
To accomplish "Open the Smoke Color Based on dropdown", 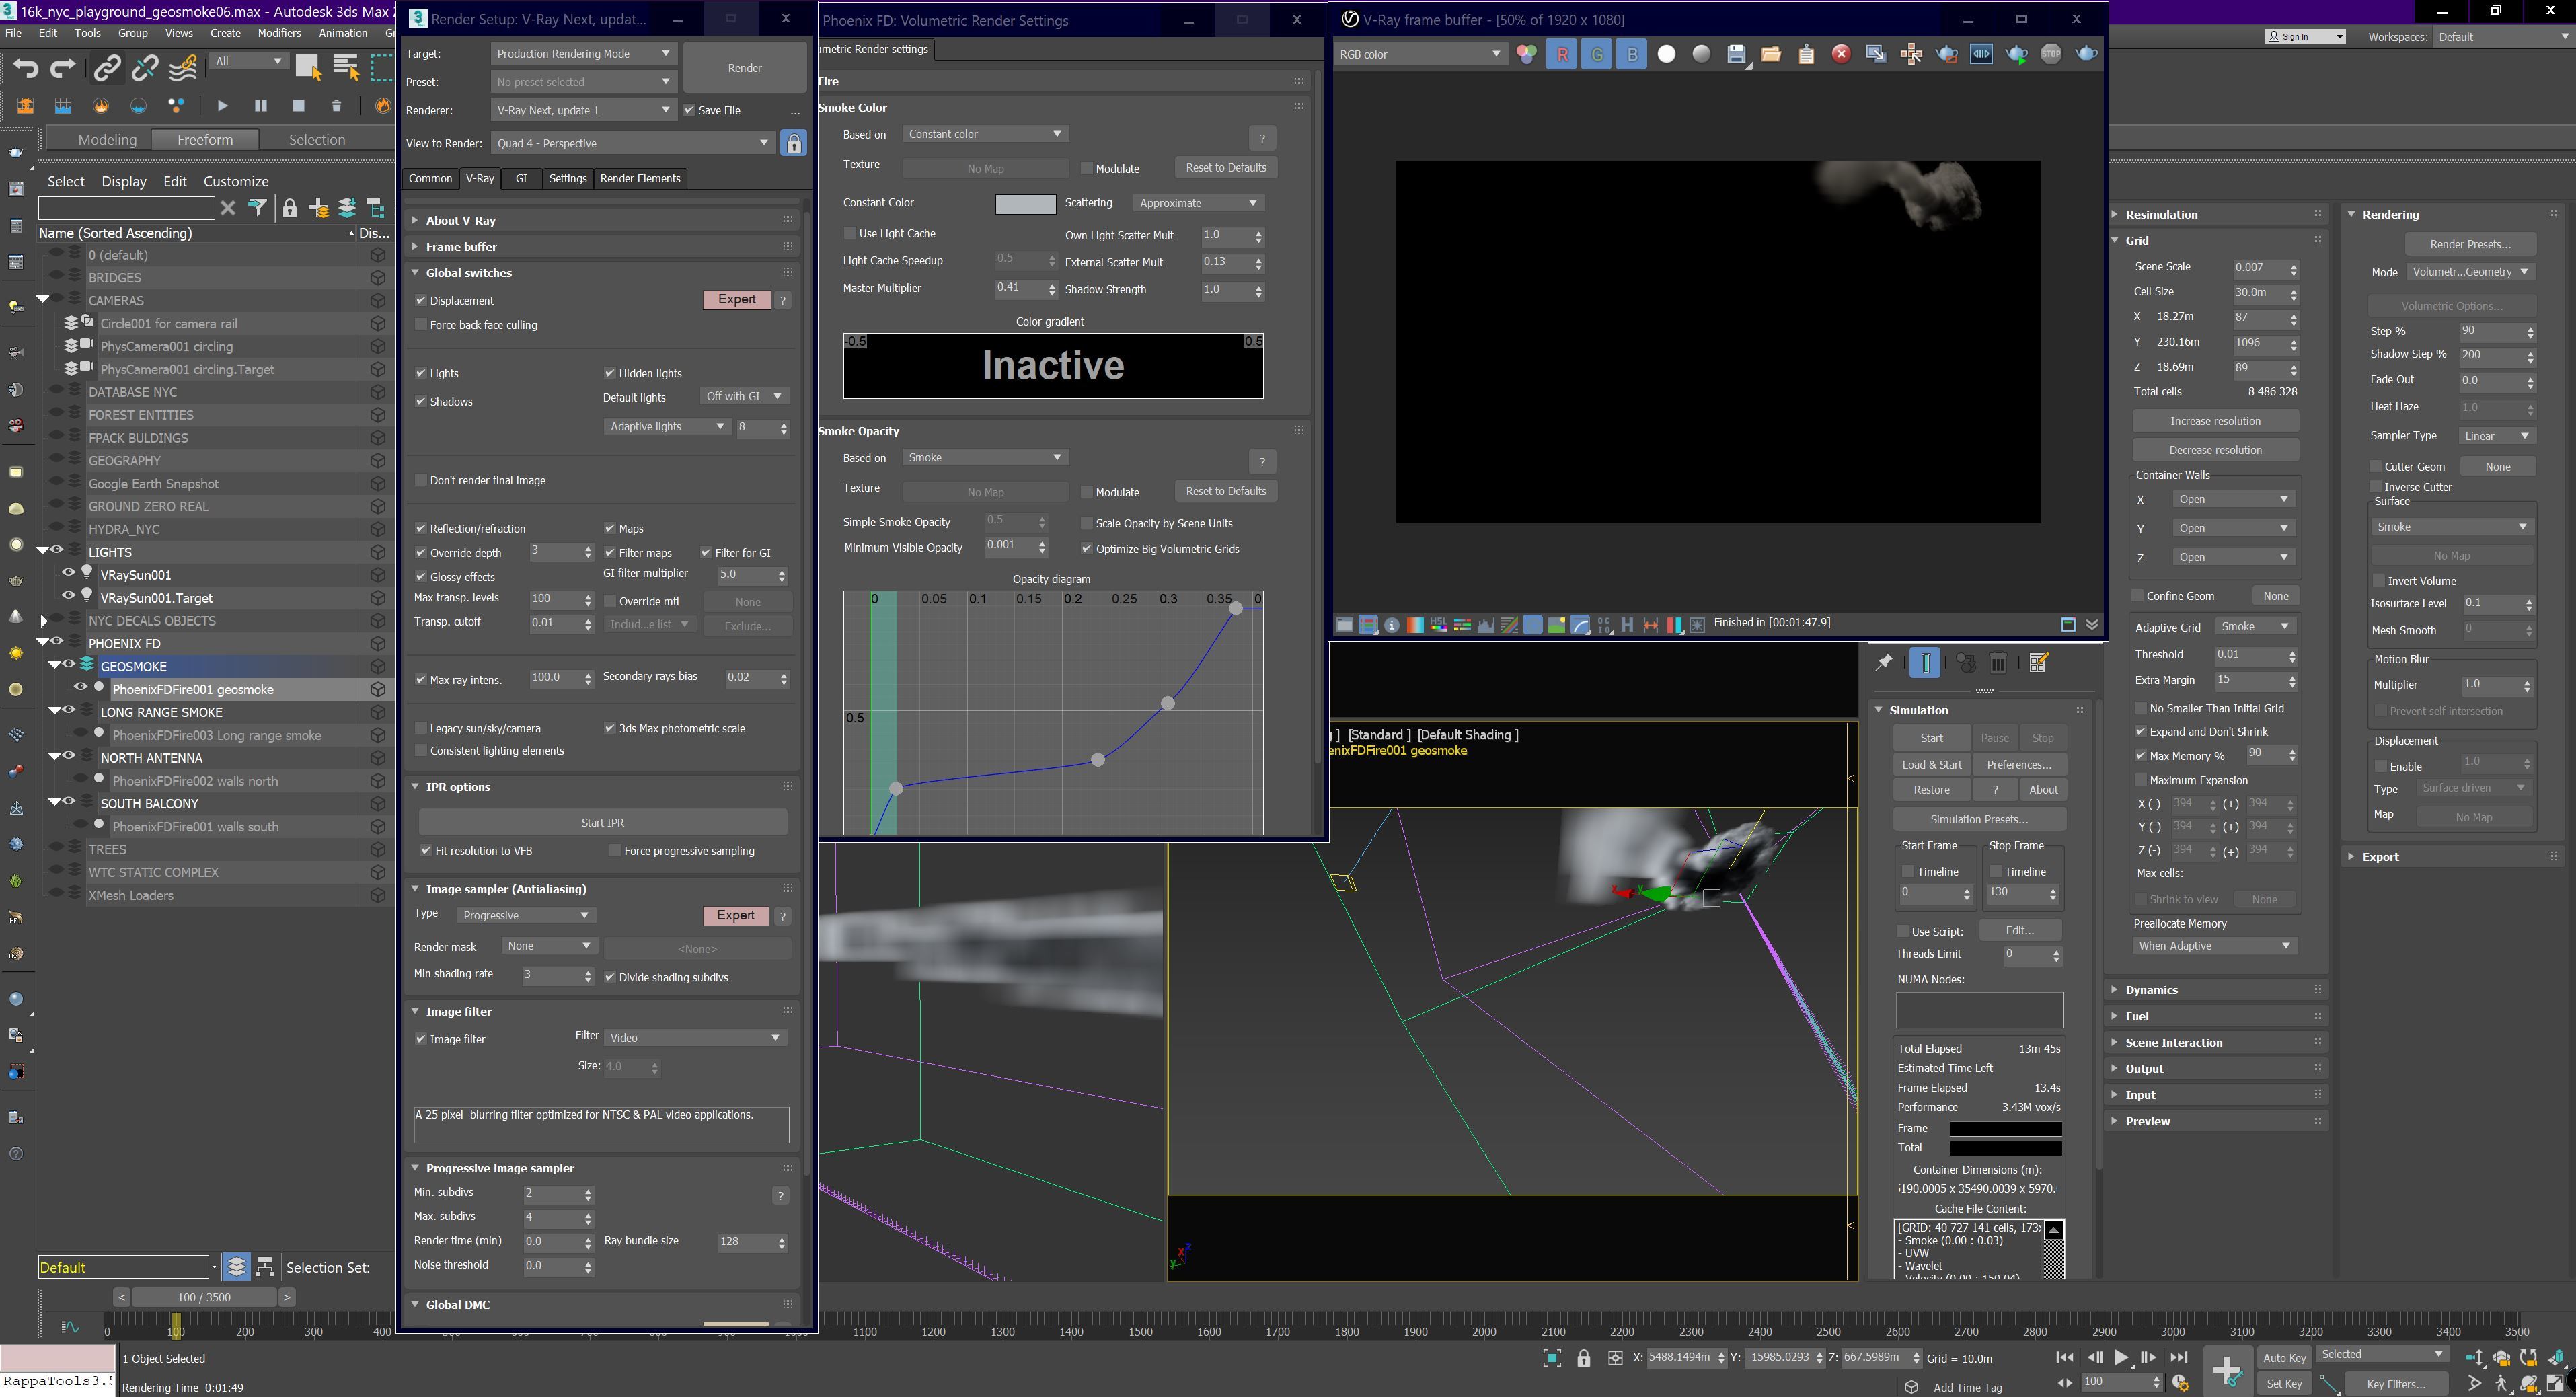I will click(985, 134).
